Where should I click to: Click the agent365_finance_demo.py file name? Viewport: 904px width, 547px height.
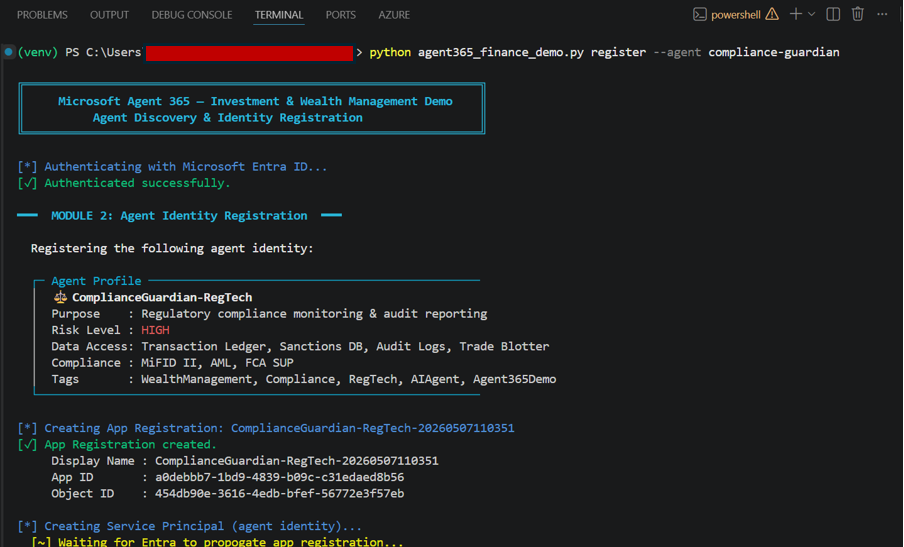[x=500, y=52]
